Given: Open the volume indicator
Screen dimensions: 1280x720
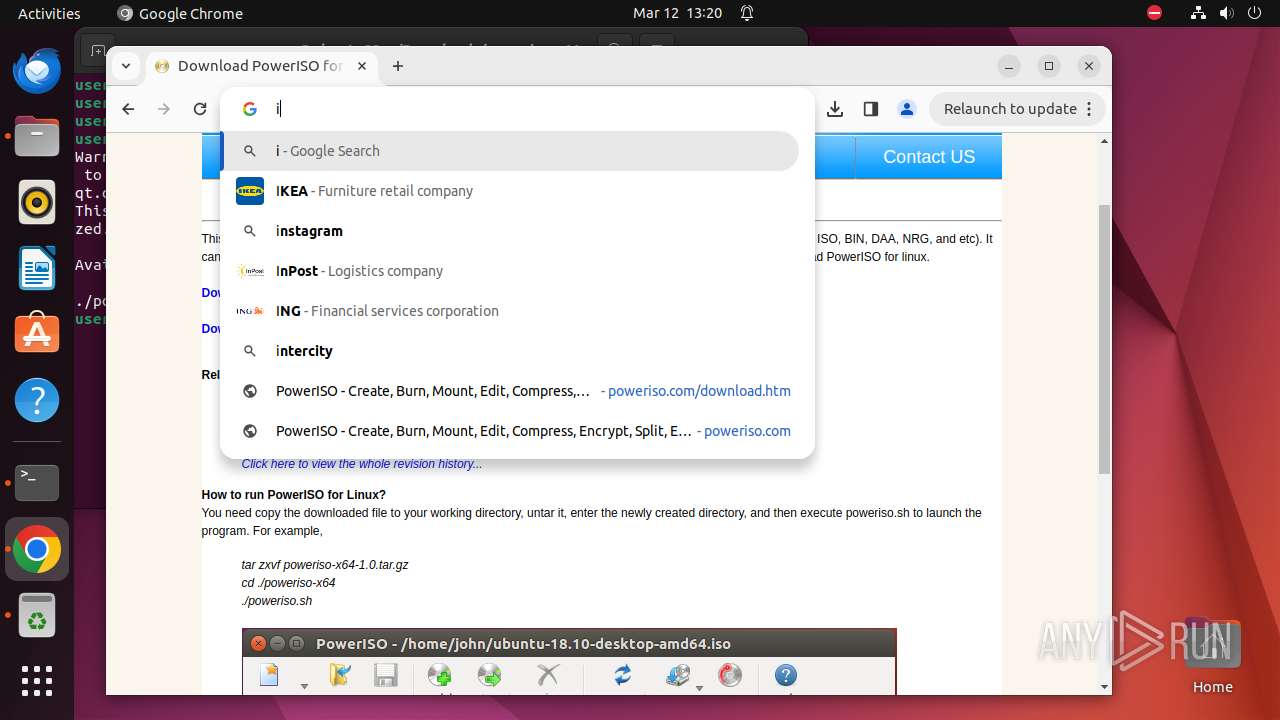Looking at the screenshot, I should (1226, 13).
